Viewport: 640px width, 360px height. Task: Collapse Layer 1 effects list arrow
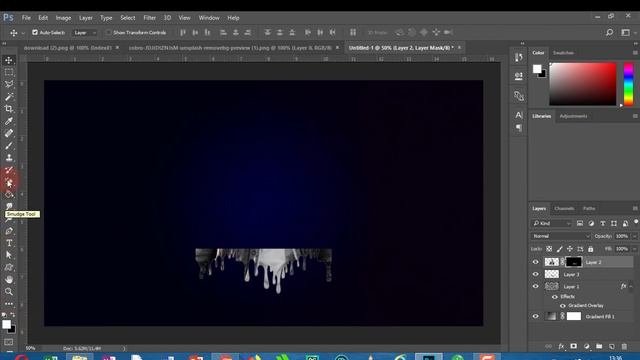coord(631,287)
